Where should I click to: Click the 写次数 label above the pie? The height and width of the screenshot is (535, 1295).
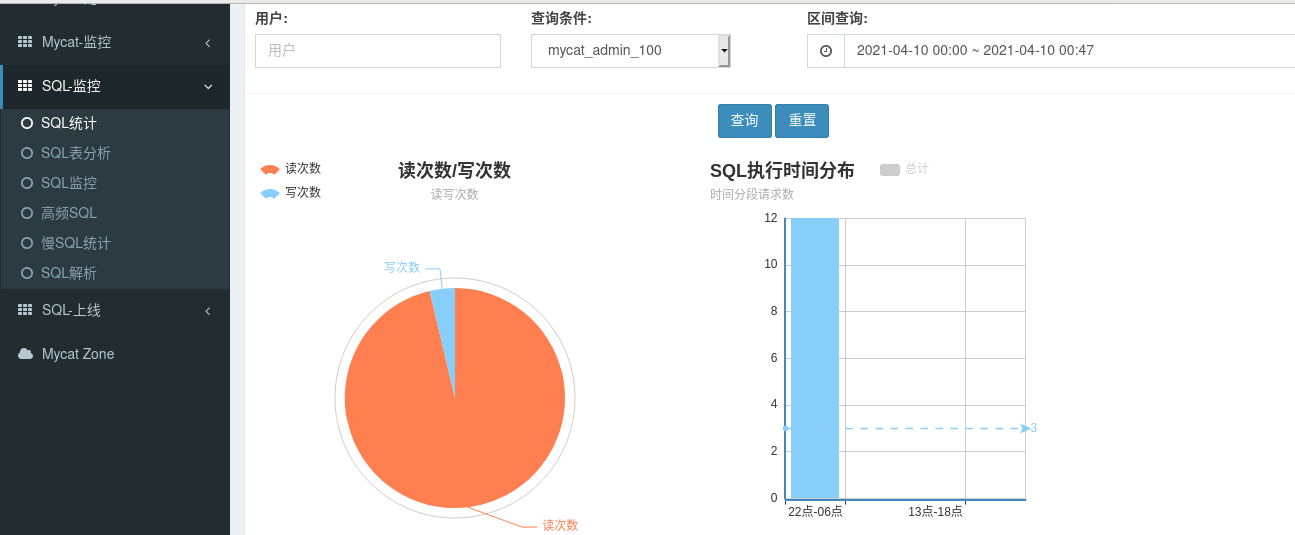tap(402, 268)
